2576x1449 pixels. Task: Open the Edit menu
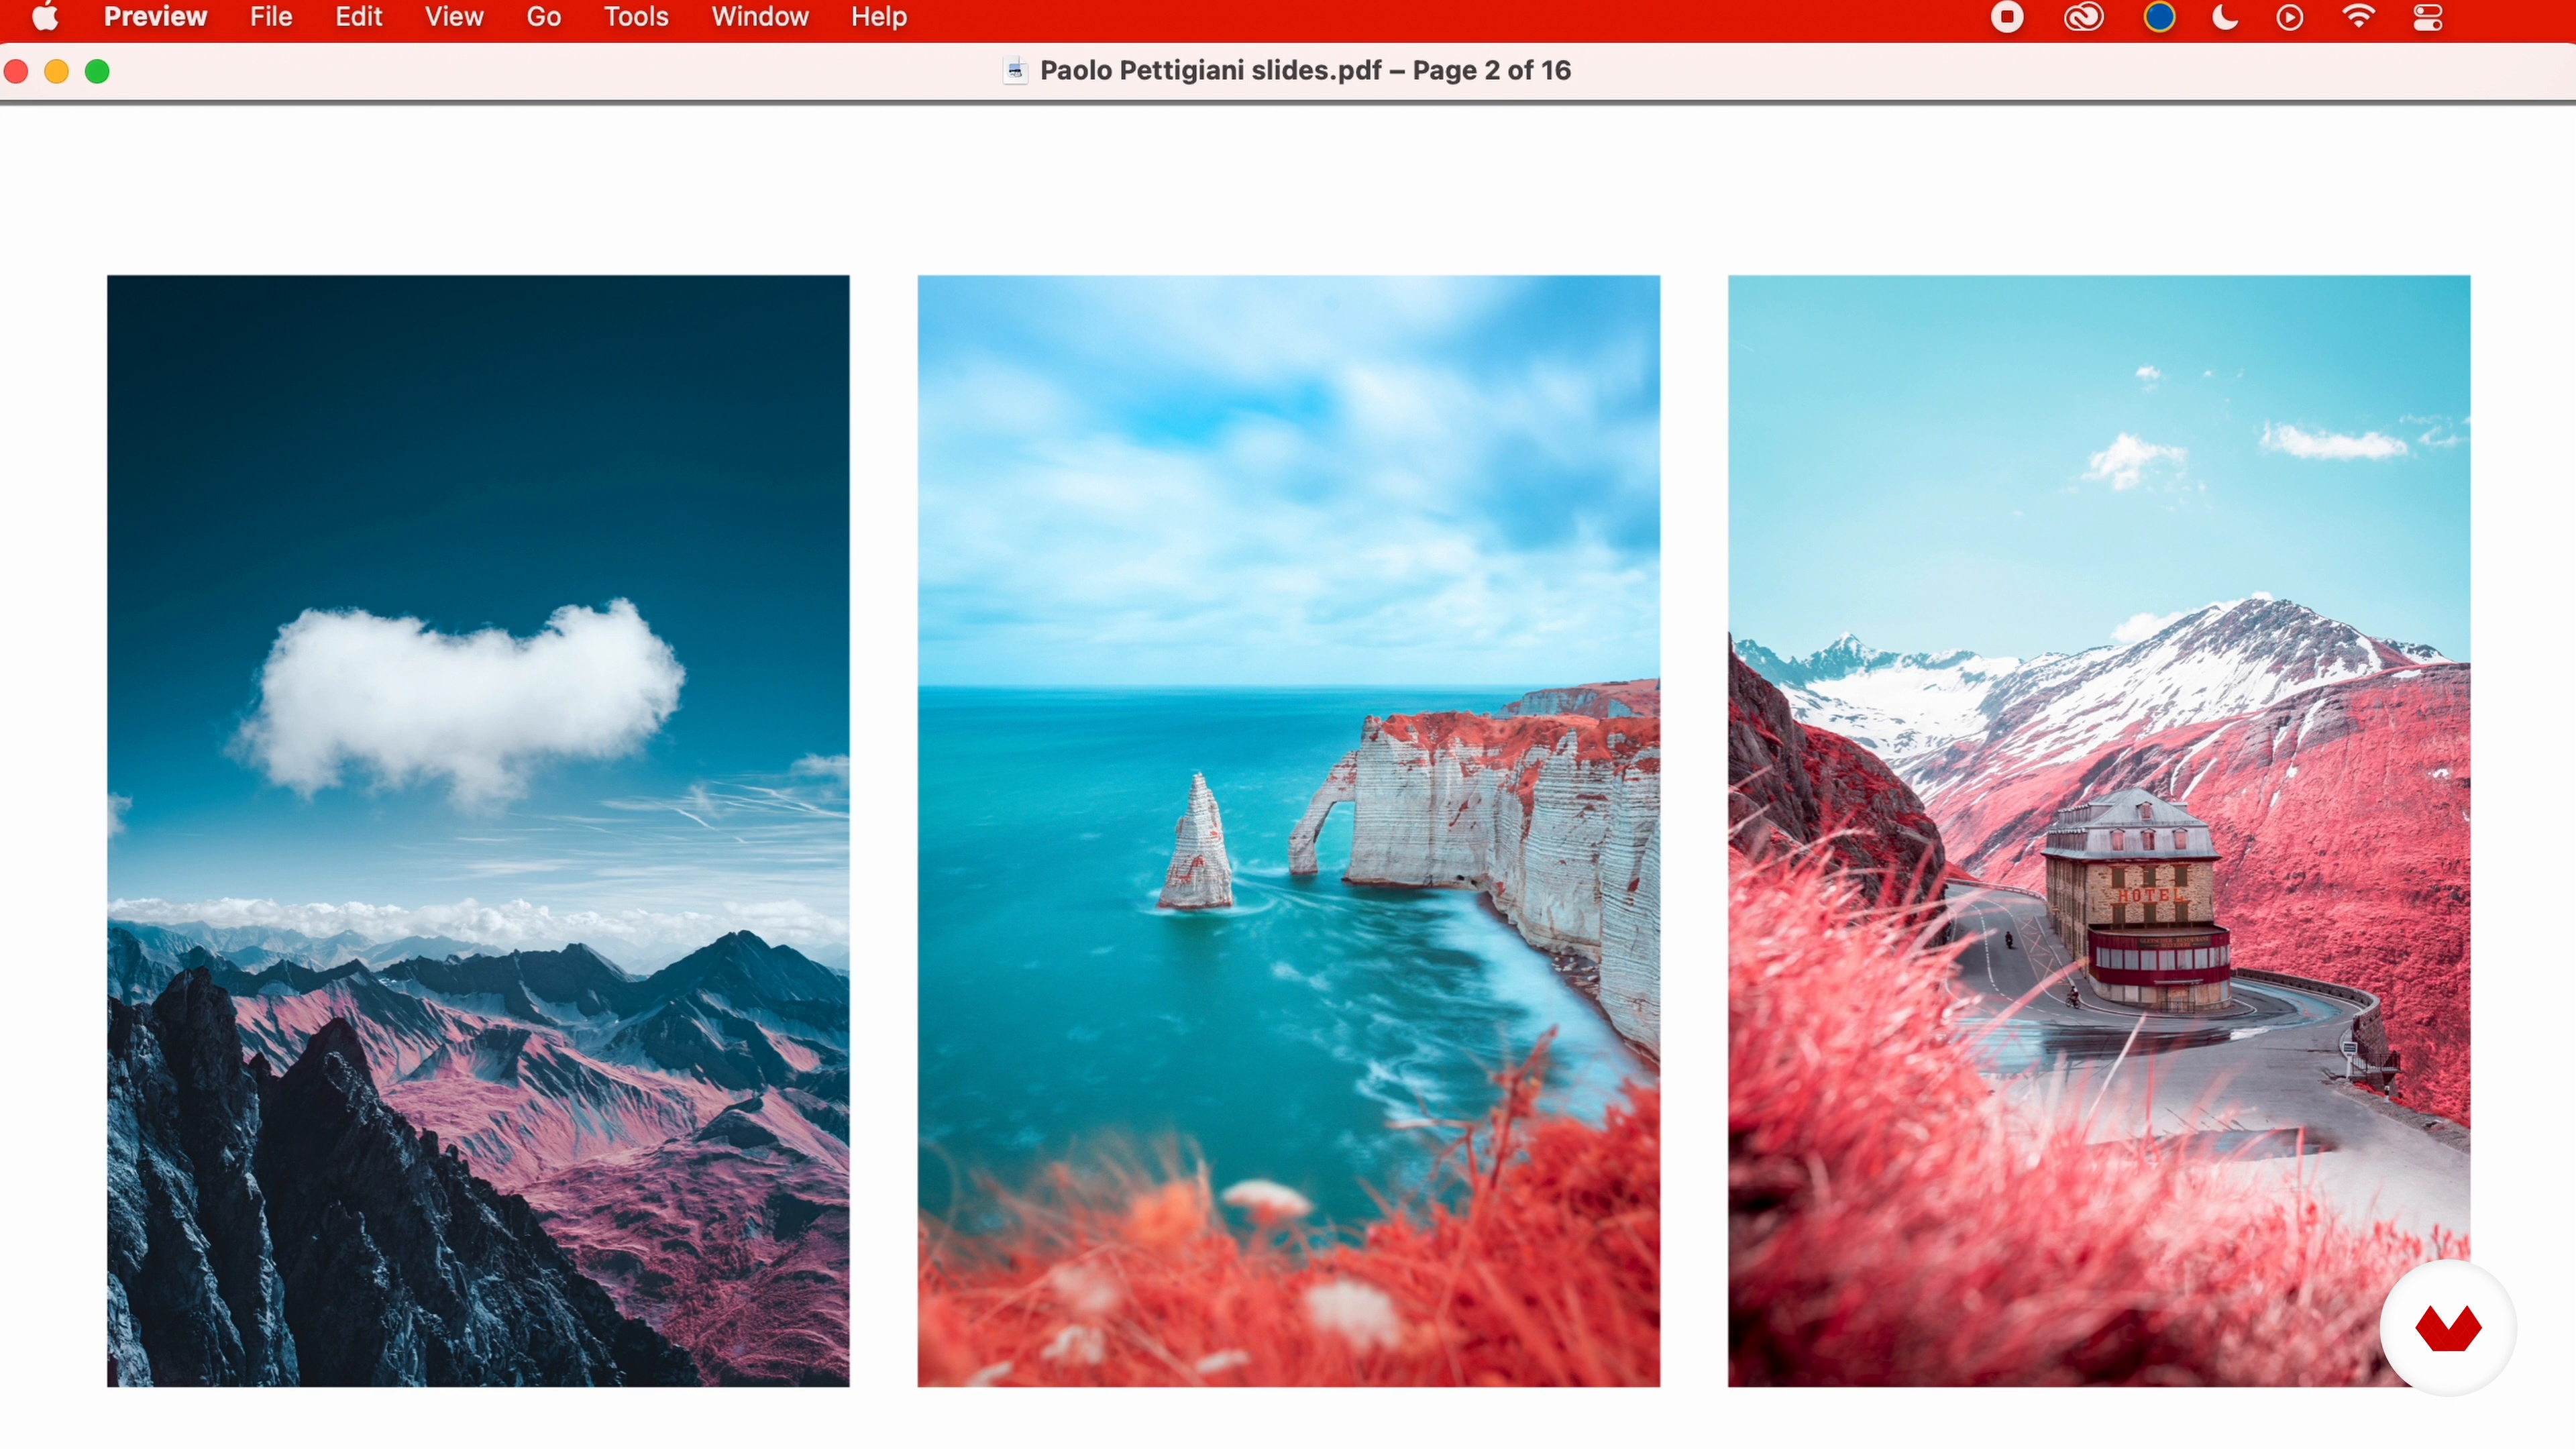click(x=359, y=17)
